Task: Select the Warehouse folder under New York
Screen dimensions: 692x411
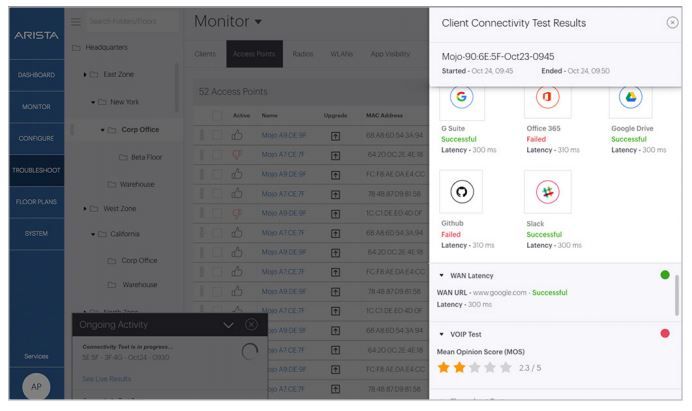Action: pos(137,185)
